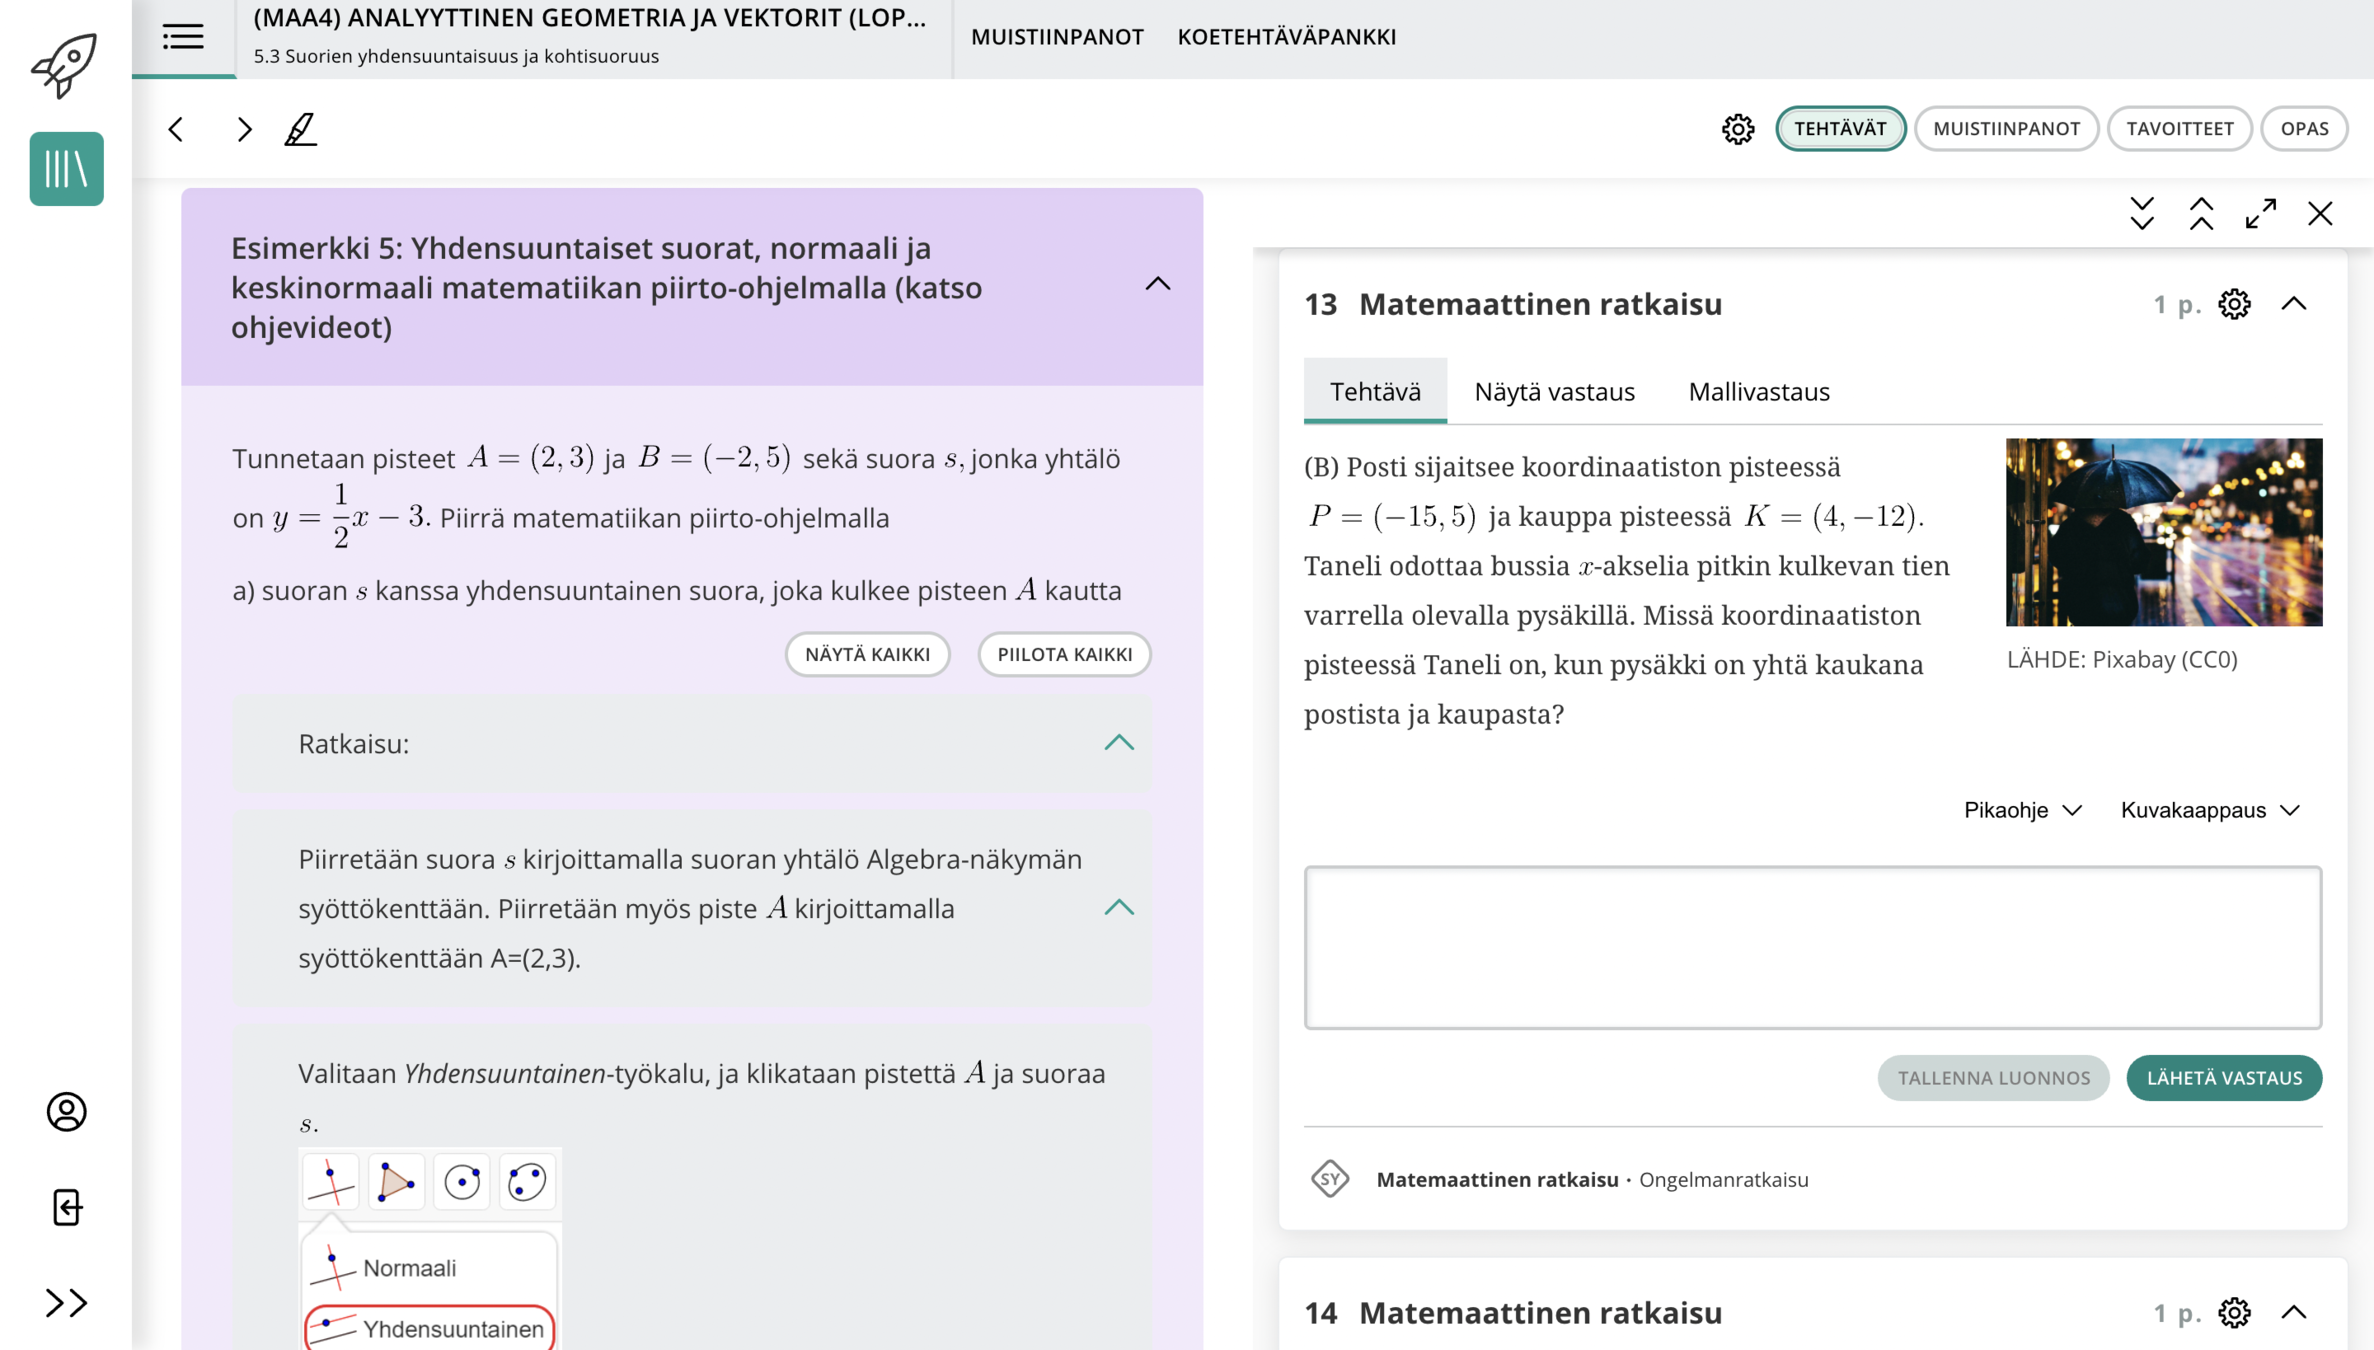The width and height of the screenshot is (2374, 1350).
Task: Open the Pikaohje dropdown
Action: [2022, 810]
